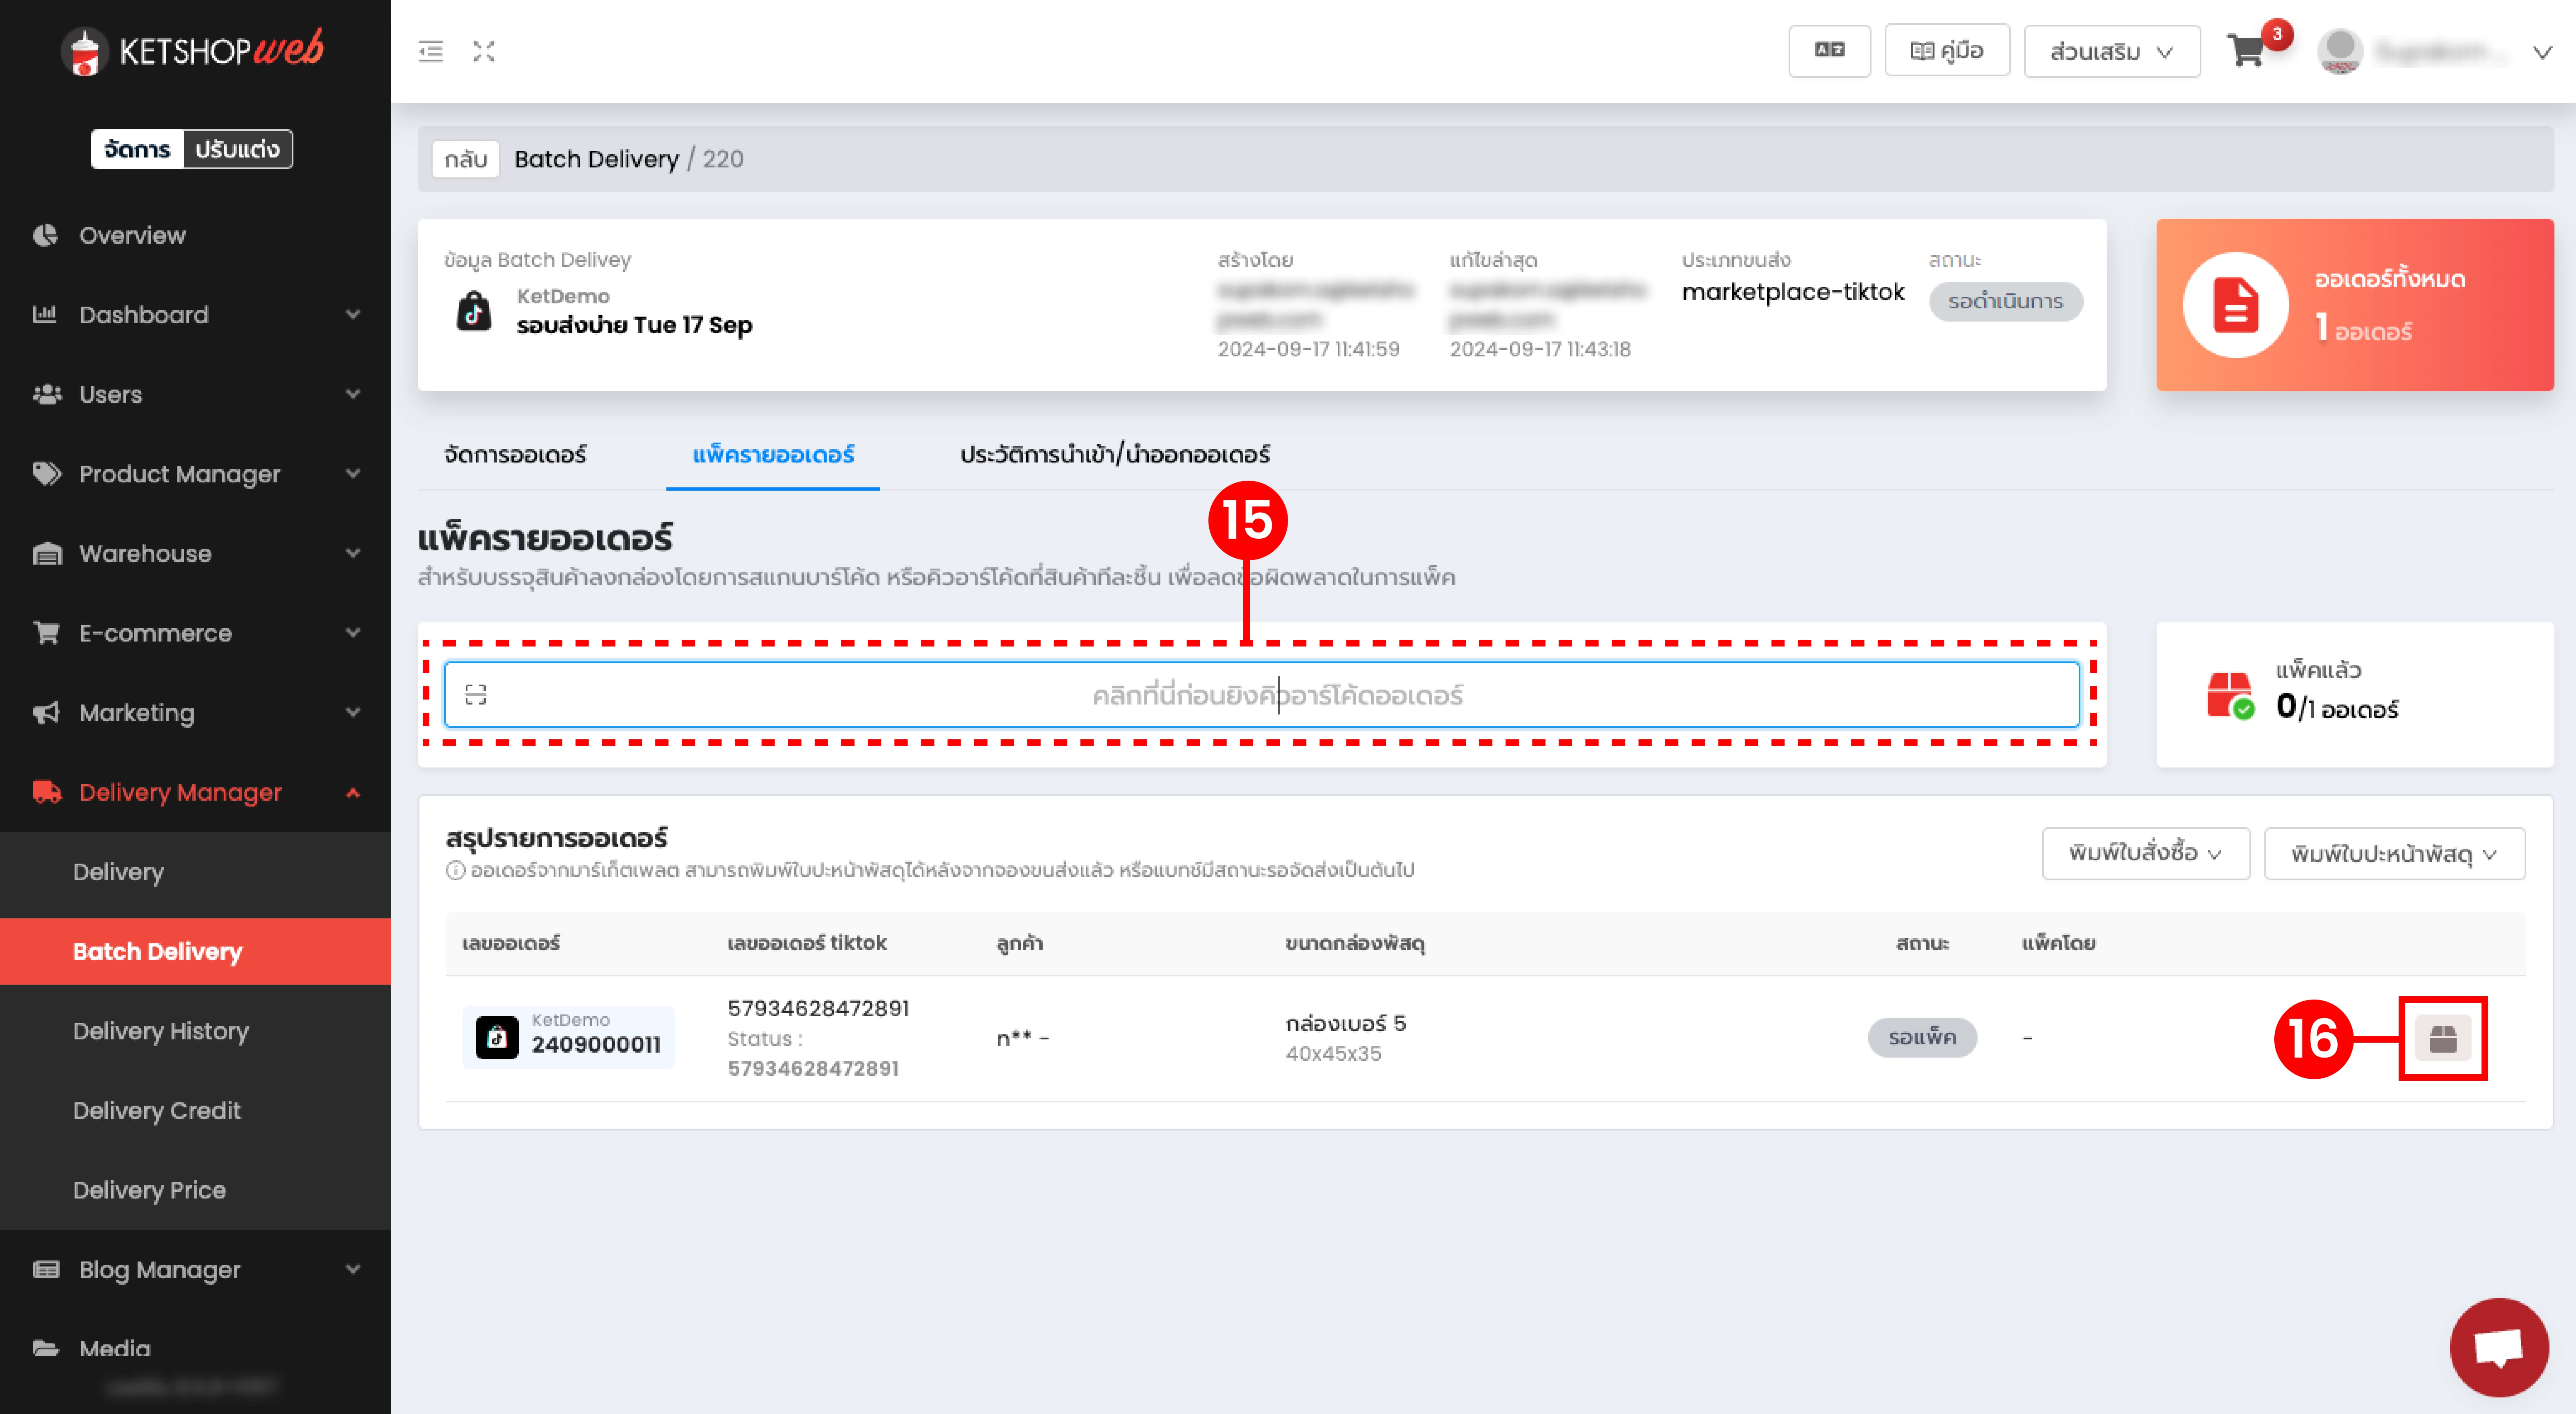Open the language switch icon button
The width and height of the screenshot is (2576, 1414).
click(1829, 50)
